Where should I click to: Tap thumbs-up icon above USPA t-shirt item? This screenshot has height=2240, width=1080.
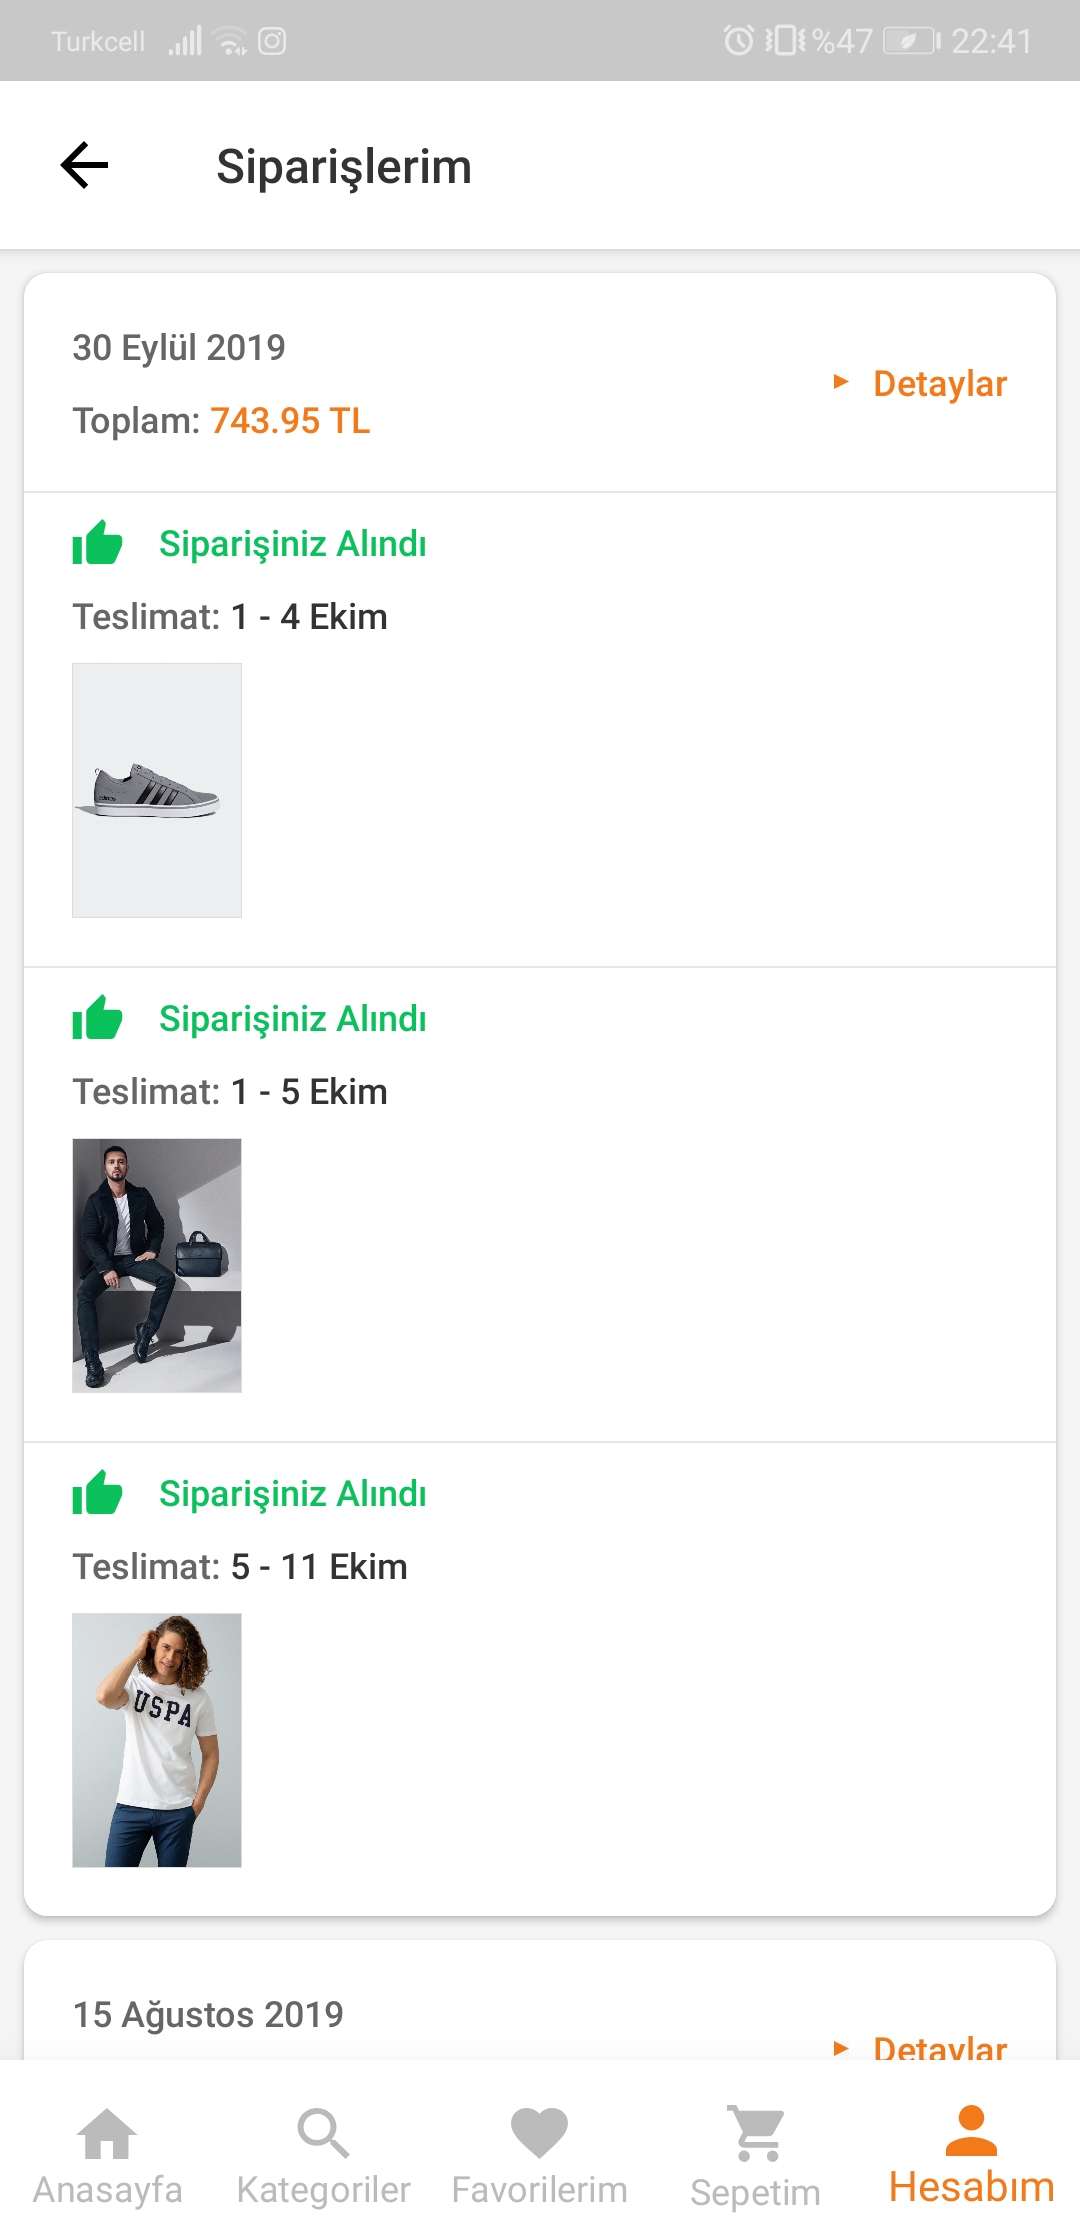click(x=97, y=1493)
